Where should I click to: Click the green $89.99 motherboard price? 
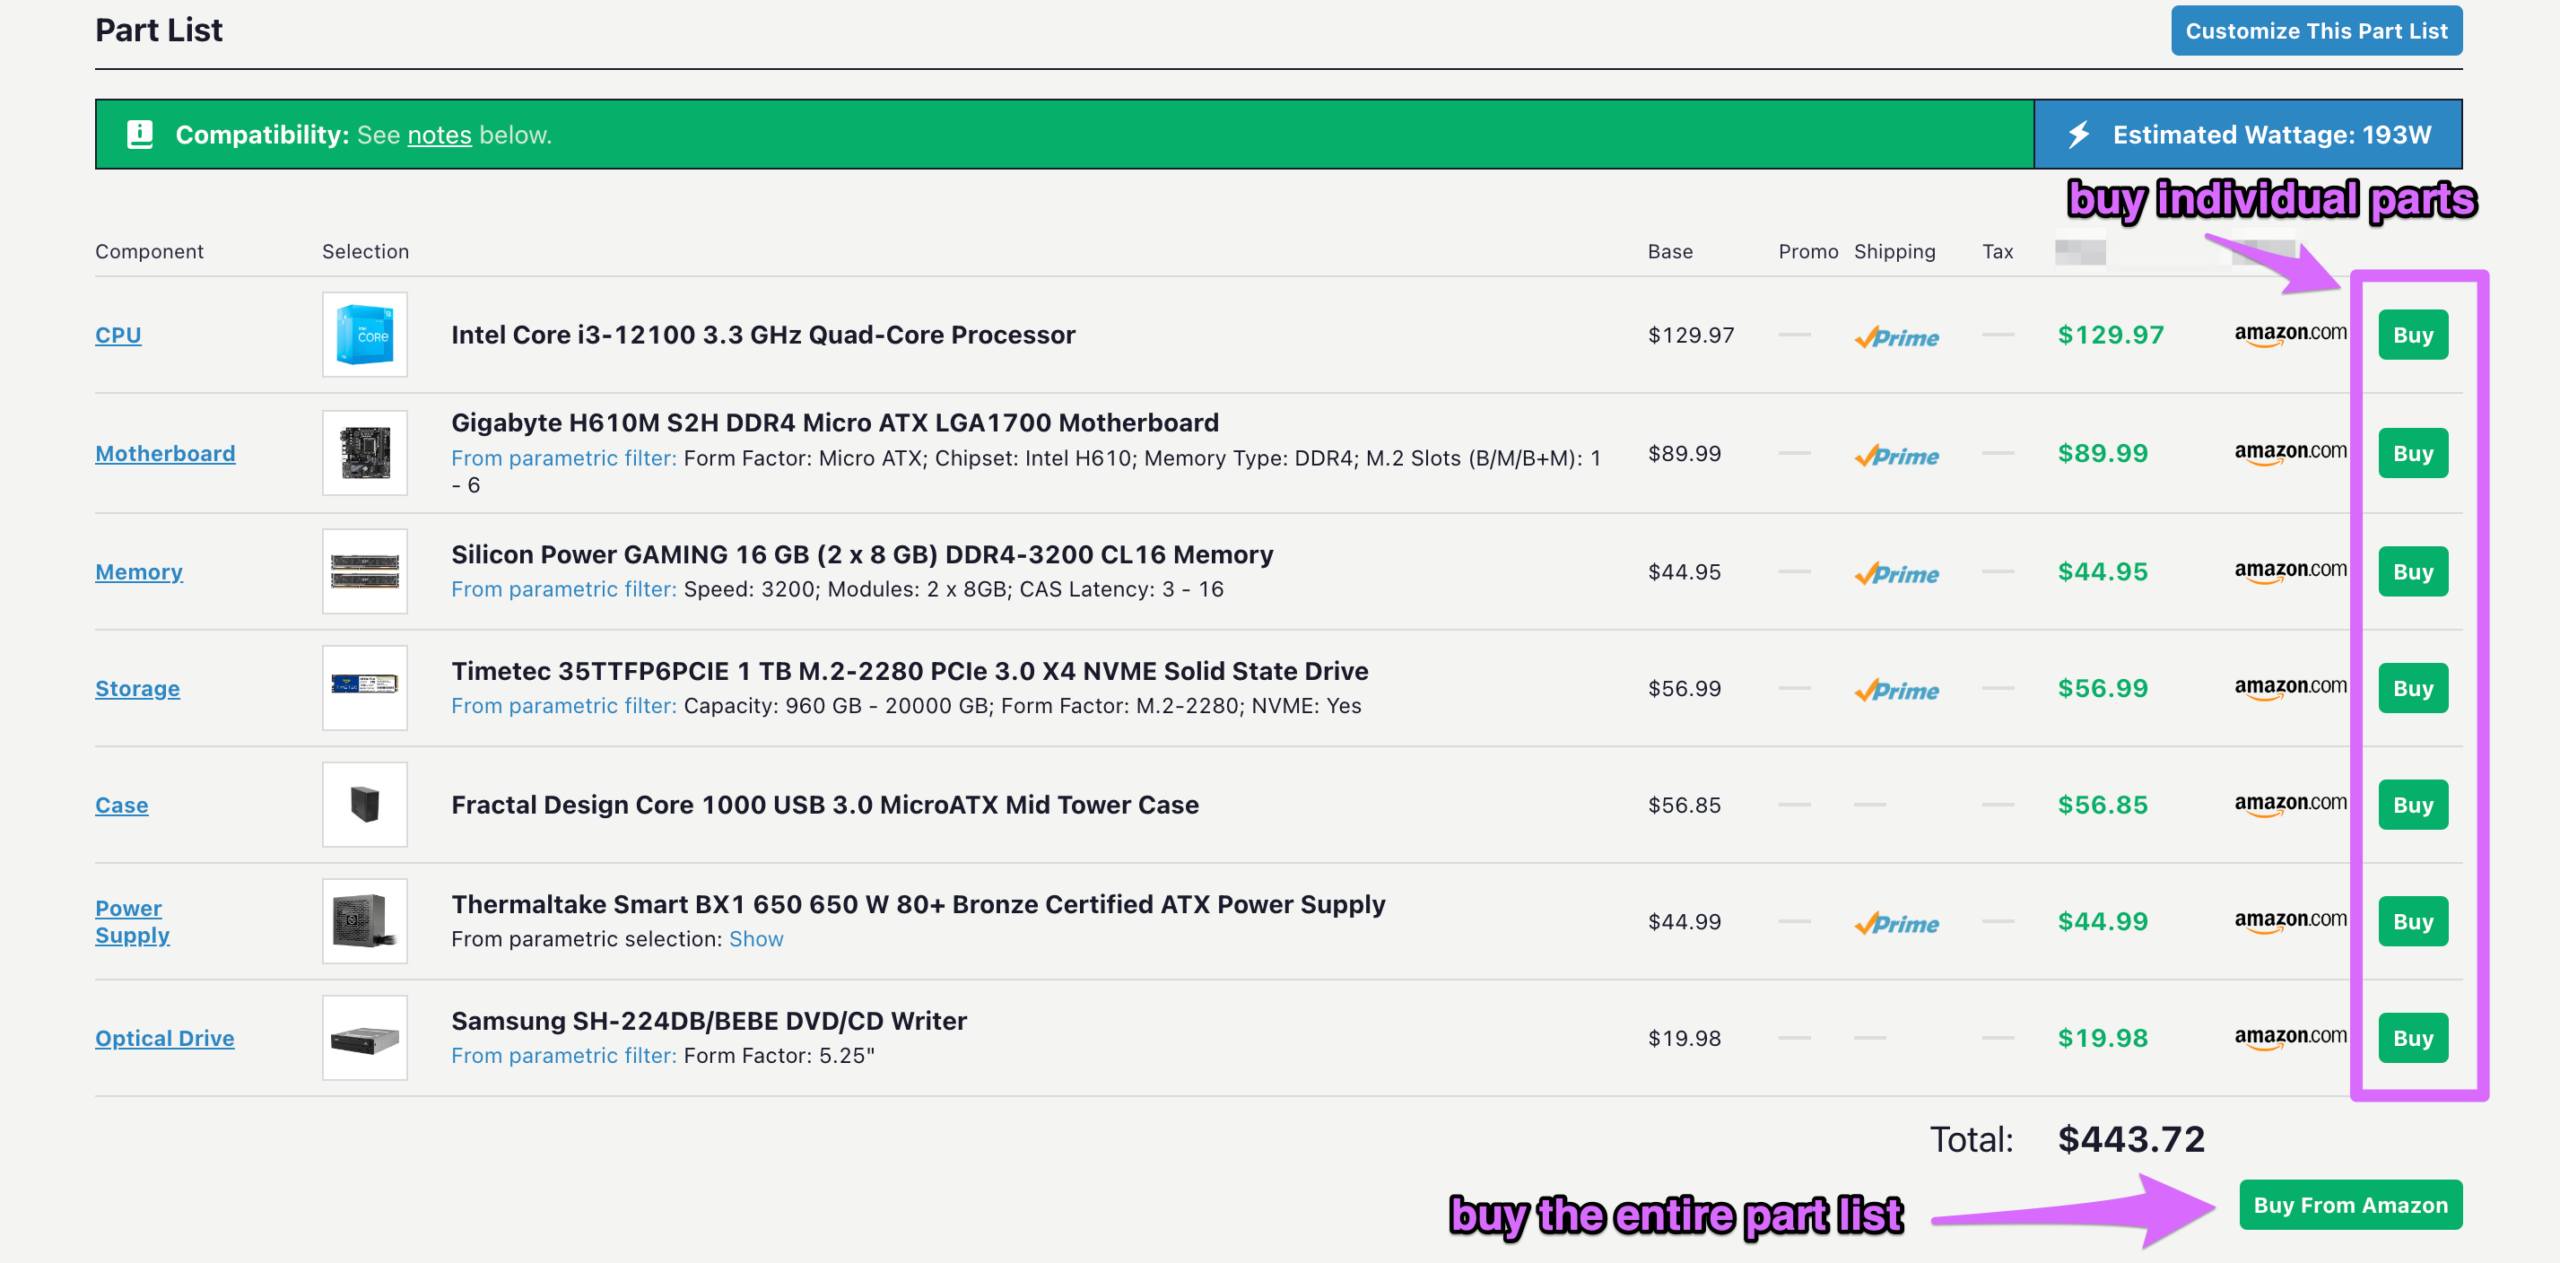coord(2102,453)
